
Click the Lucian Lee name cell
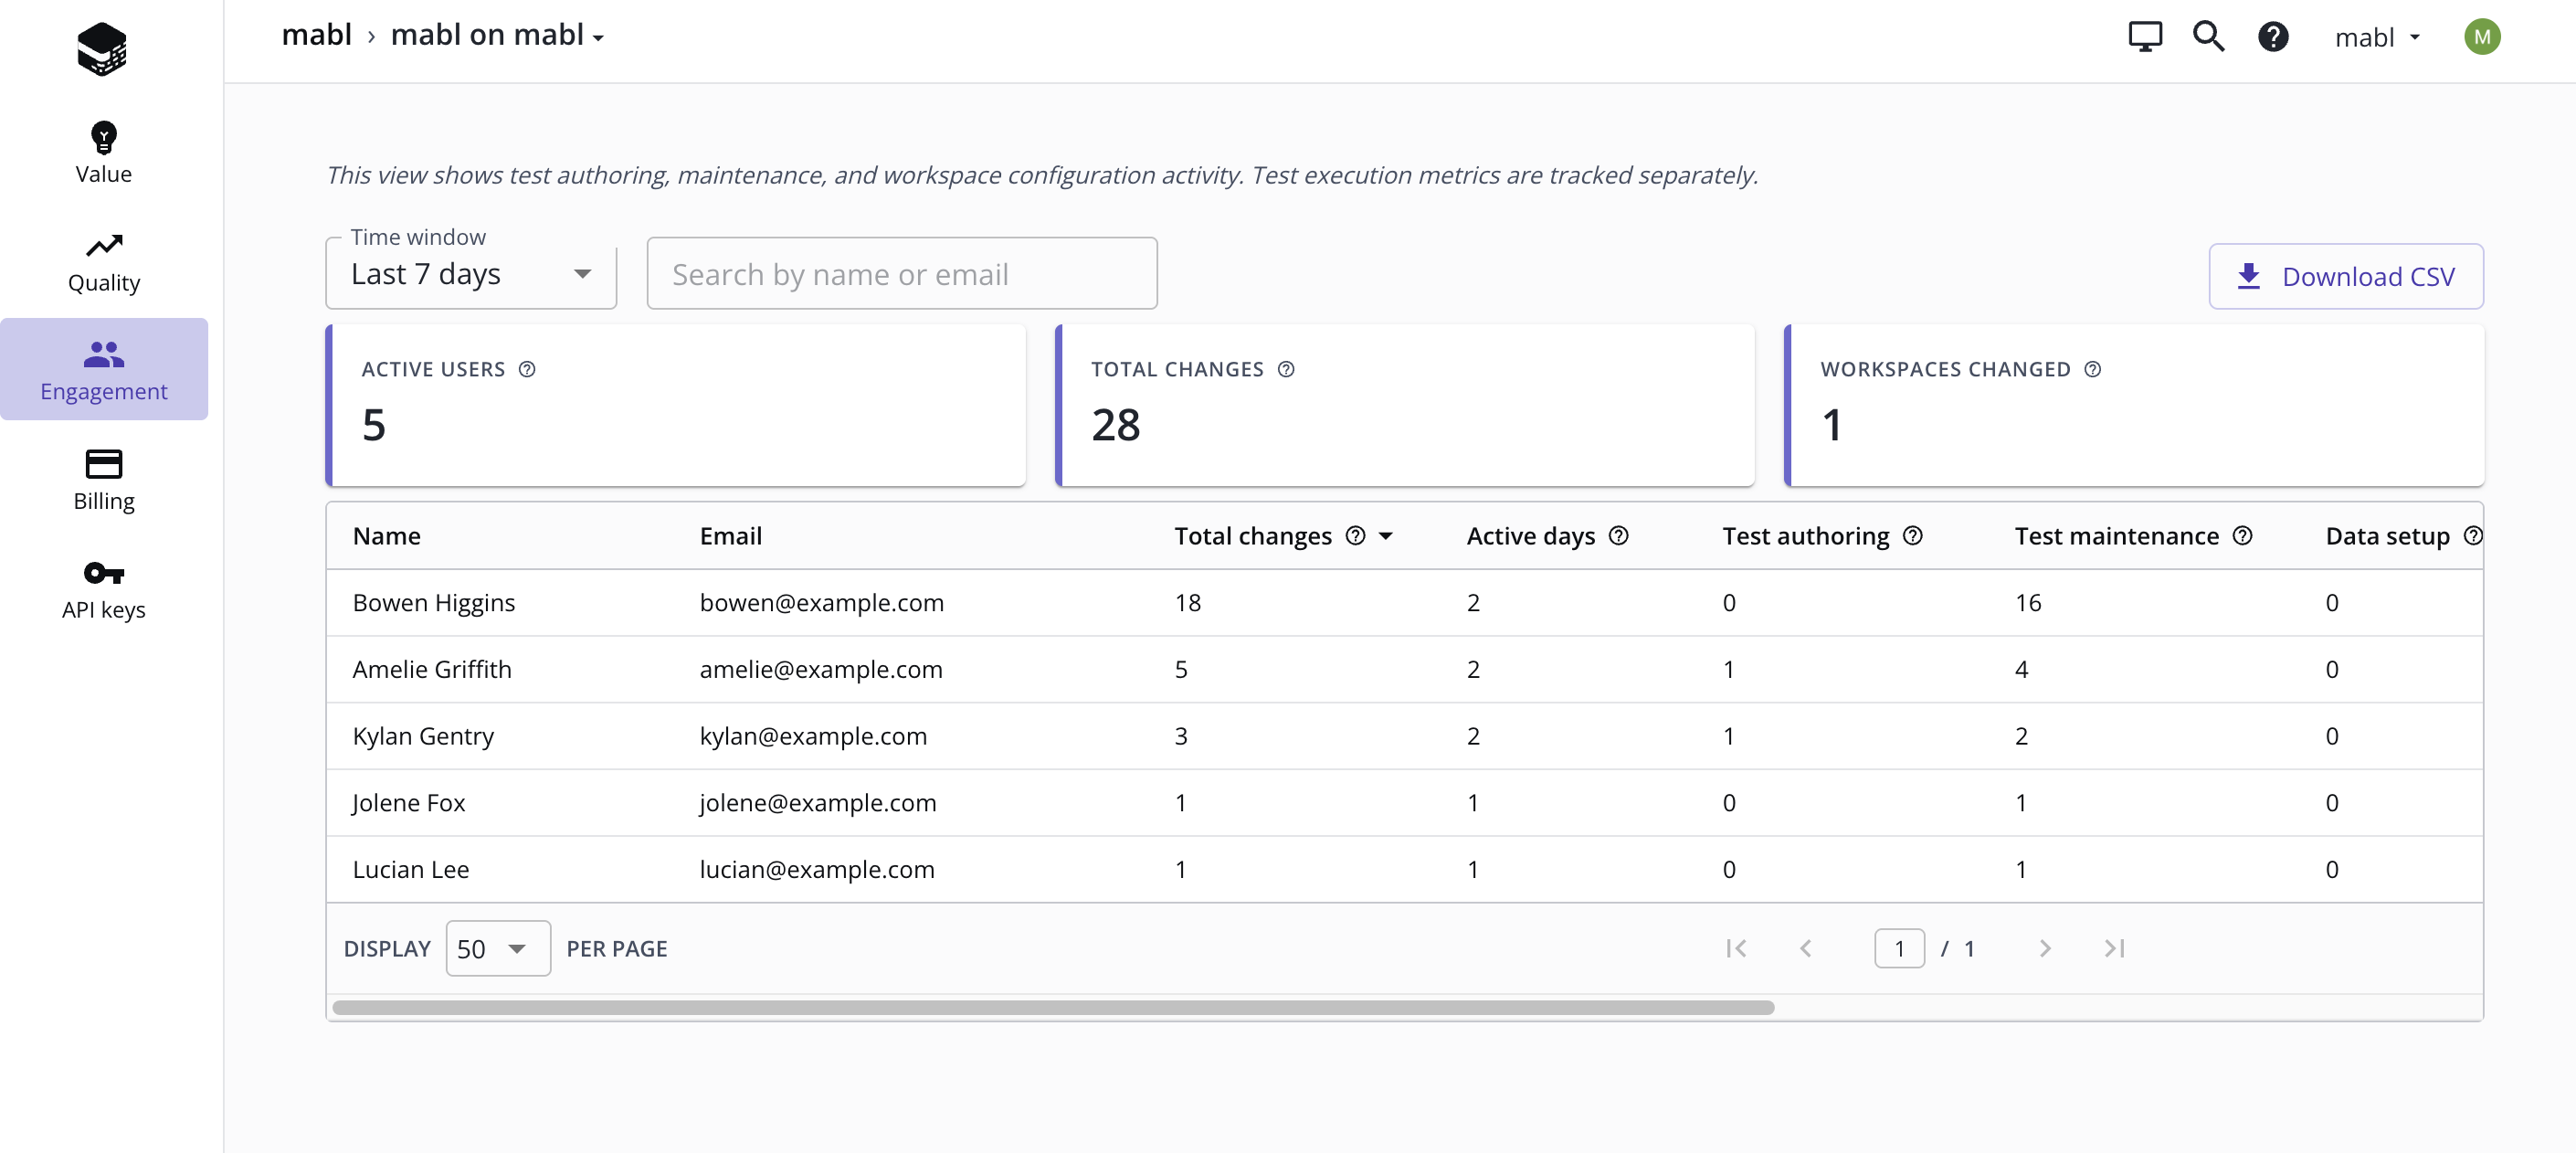410,870
